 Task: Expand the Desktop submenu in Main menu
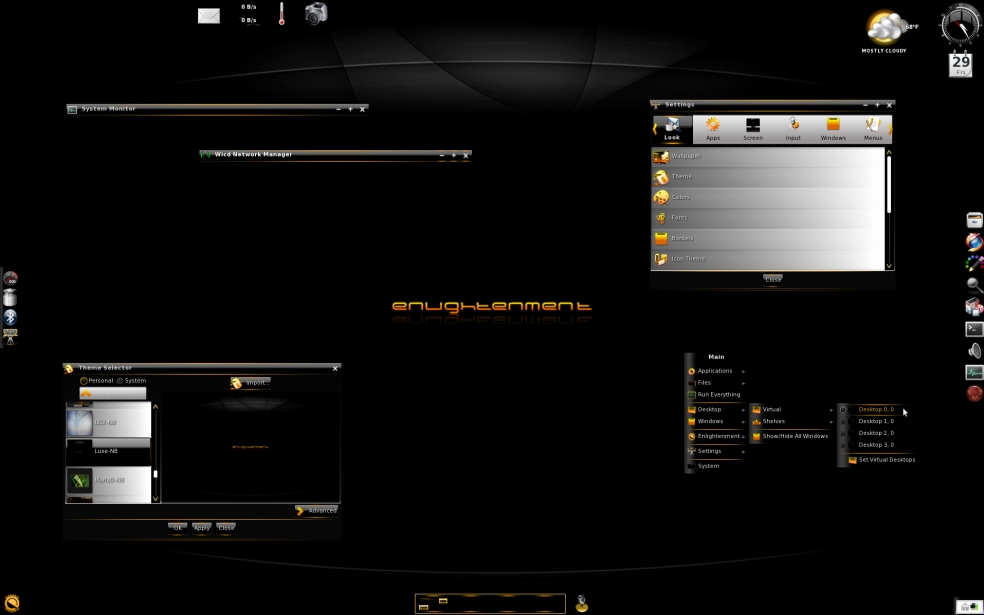(717, 409)
